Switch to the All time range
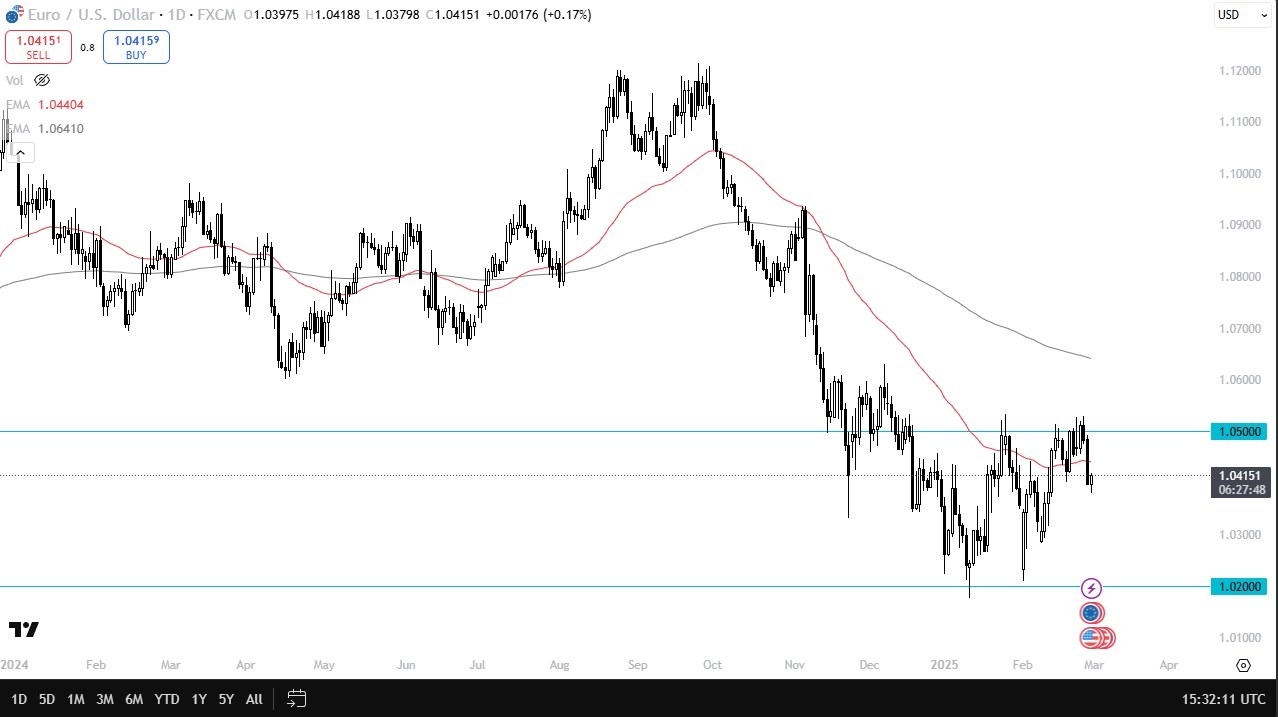This screenshot has height=717, width=1278. (254, 699)
